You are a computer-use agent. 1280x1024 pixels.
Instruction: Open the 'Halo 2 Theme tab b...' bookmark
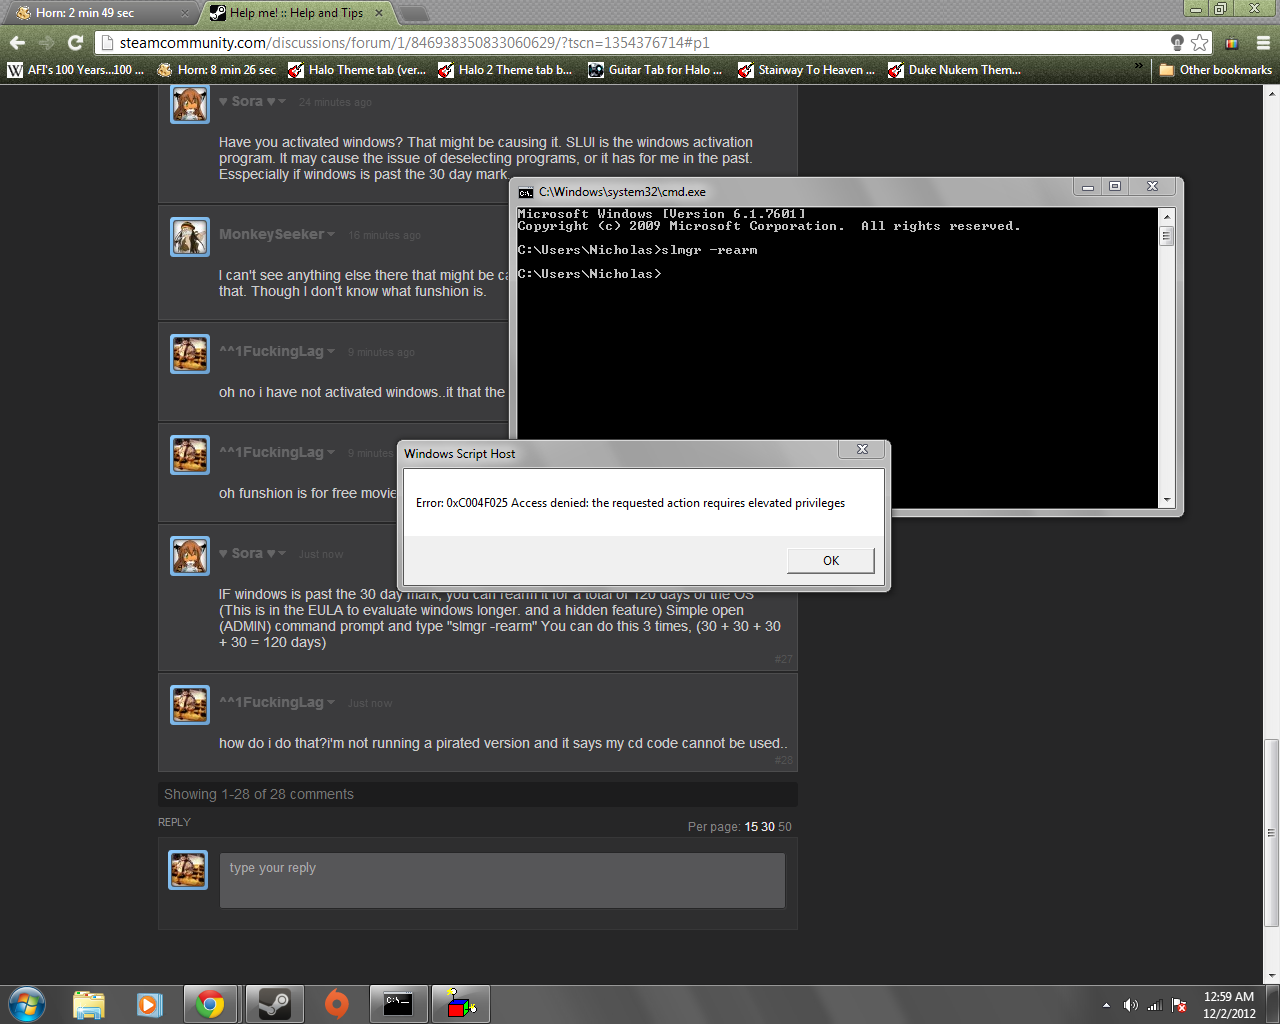(505, 70)
